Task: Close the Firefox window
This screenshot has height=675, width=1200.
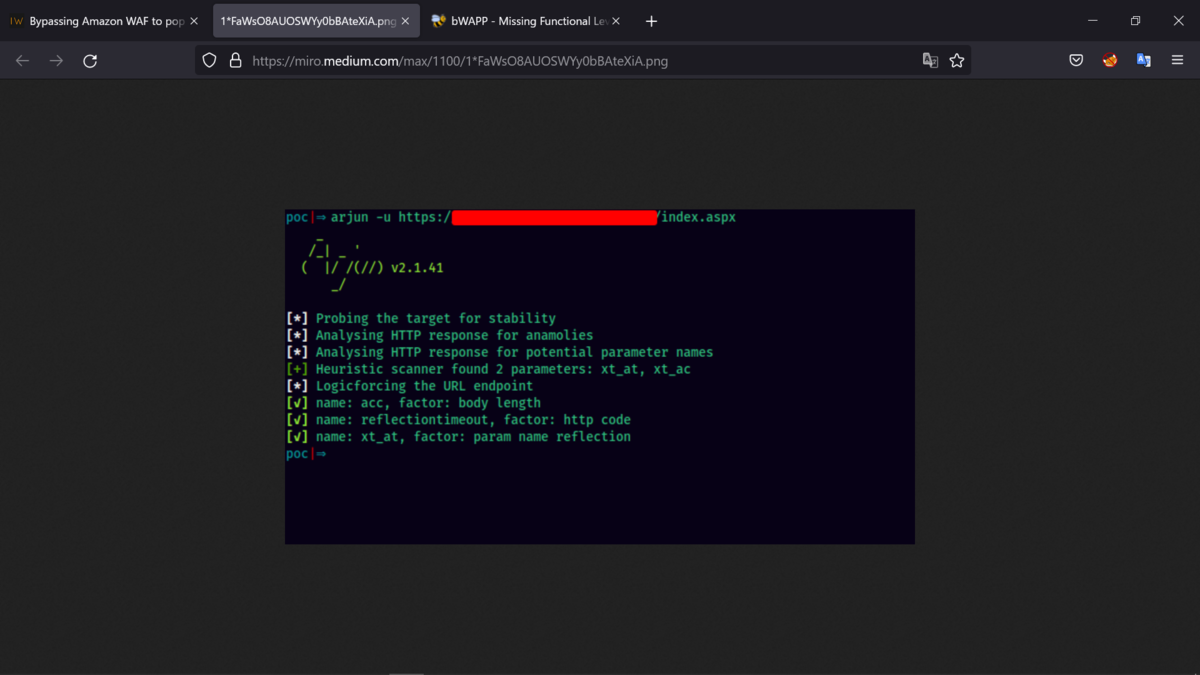Action: [x=1178, y=21]
